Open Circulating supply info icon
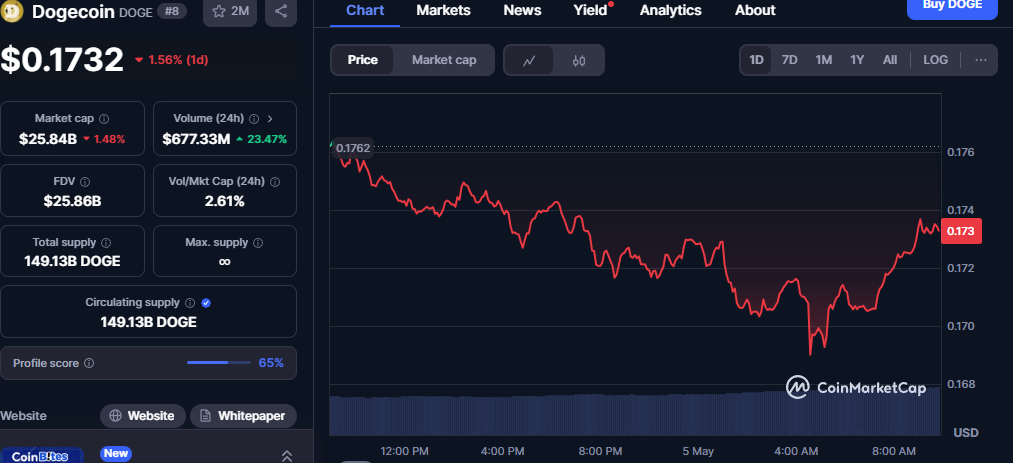1013x463 pixels. click(190, 303)
